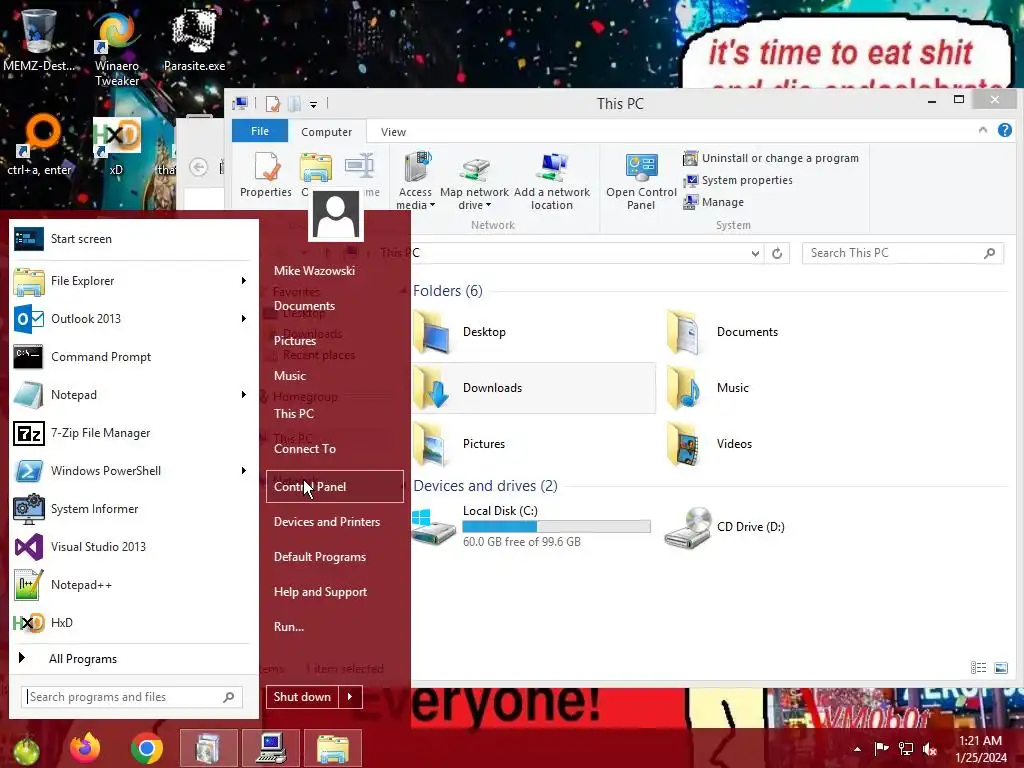The width and height of the screenshot is (1024, 768).
Task: Expand File Explorer submenu arrow
Action: click(244, 281)
